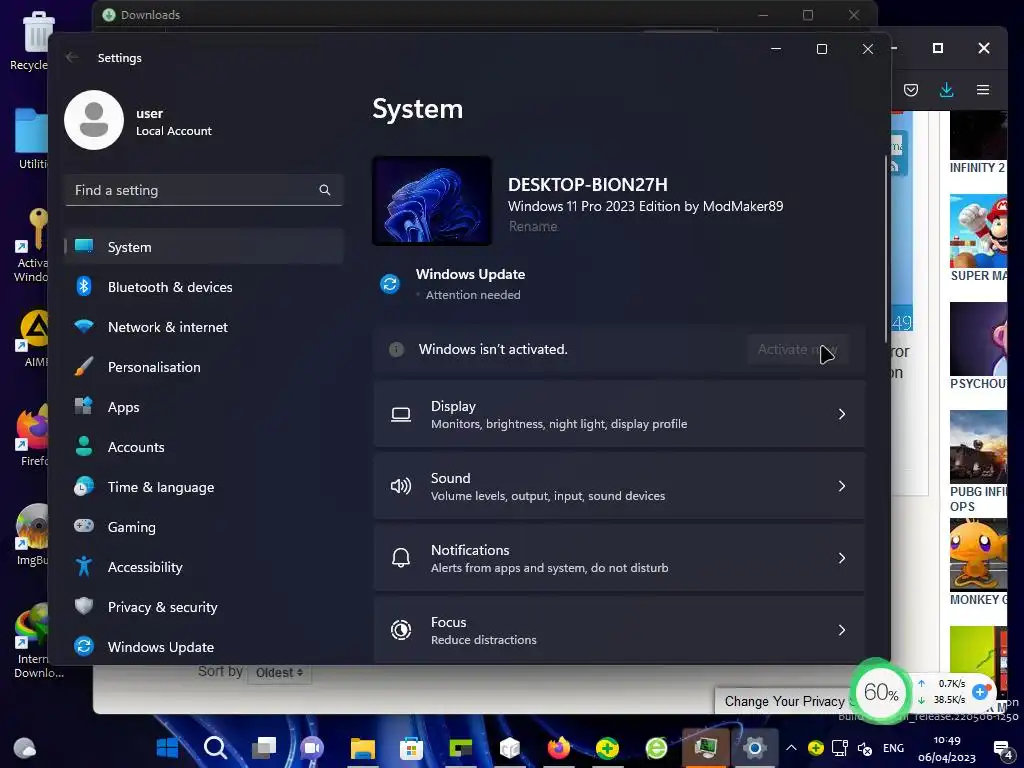Click the Activate now button
1024x768 pixels.
(x=797, y=349)
